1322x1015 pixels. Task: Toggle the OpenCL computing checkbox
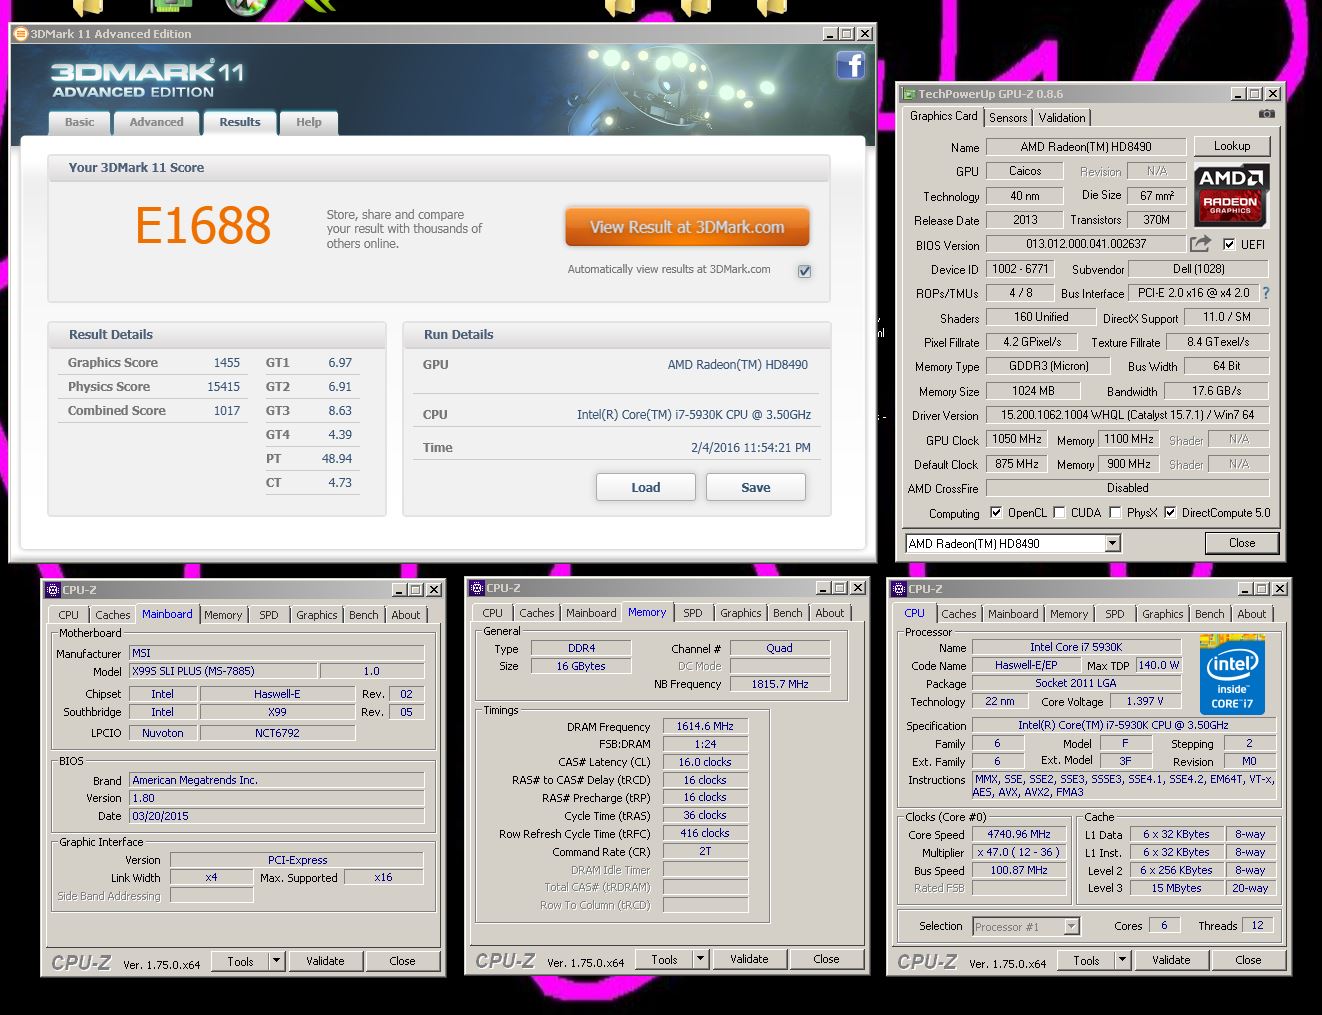tap(996, 513)
